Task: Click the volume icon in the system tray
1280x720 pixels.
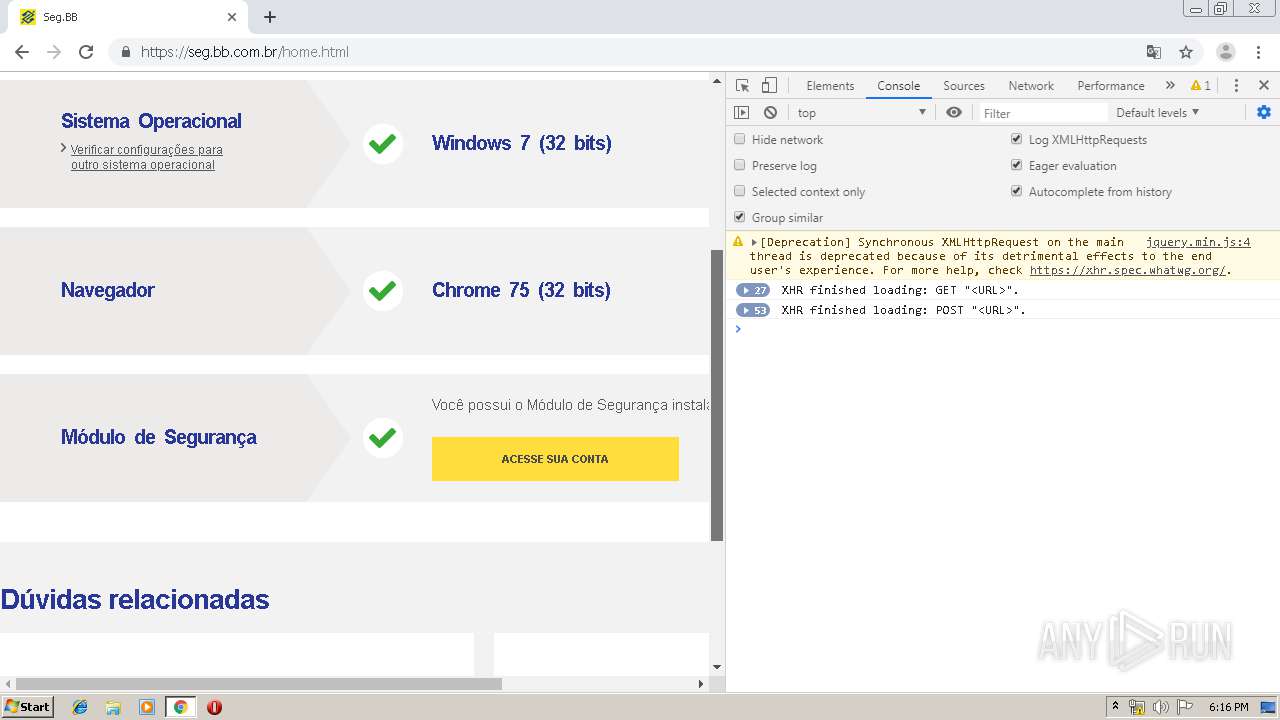Action: click(x=1161, y=707)
